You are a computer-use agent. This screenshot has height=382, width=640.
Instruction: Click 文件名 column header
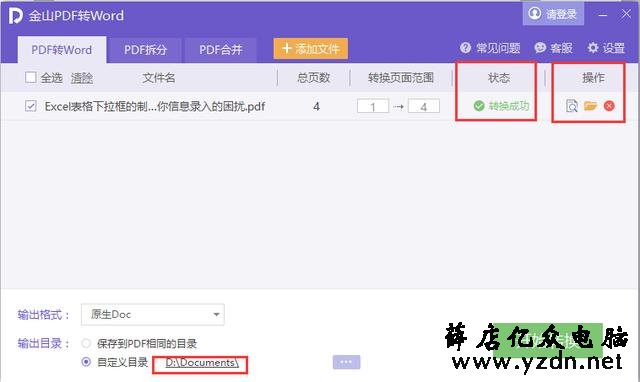pyautogui.click(x=159, y=78)
